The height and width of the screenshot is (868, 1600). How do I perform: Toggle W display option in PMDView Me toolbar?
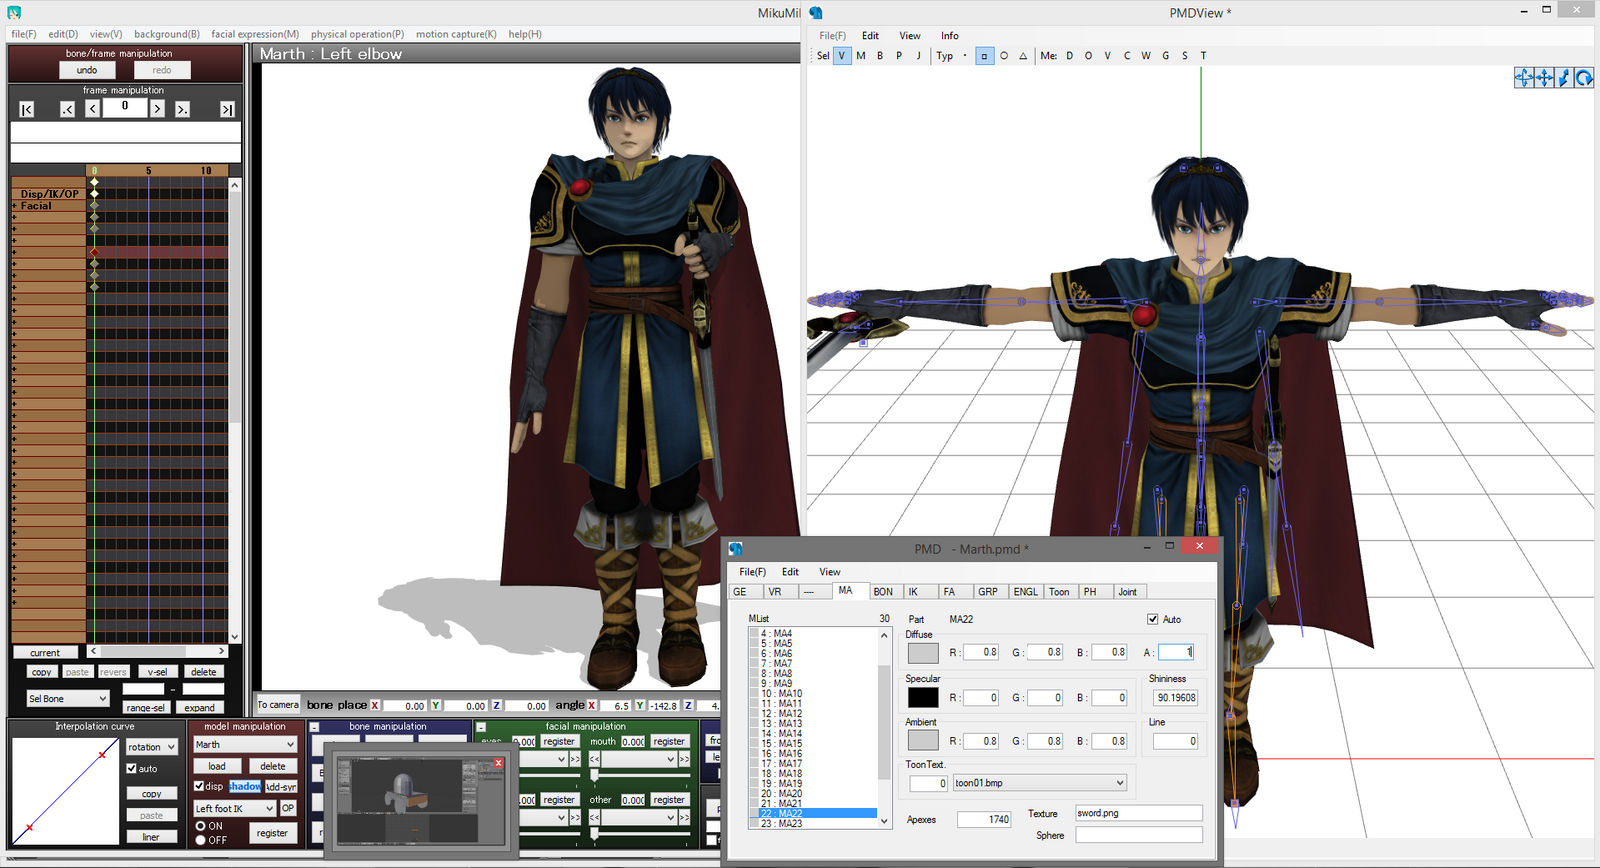(x=1146, y=56)
